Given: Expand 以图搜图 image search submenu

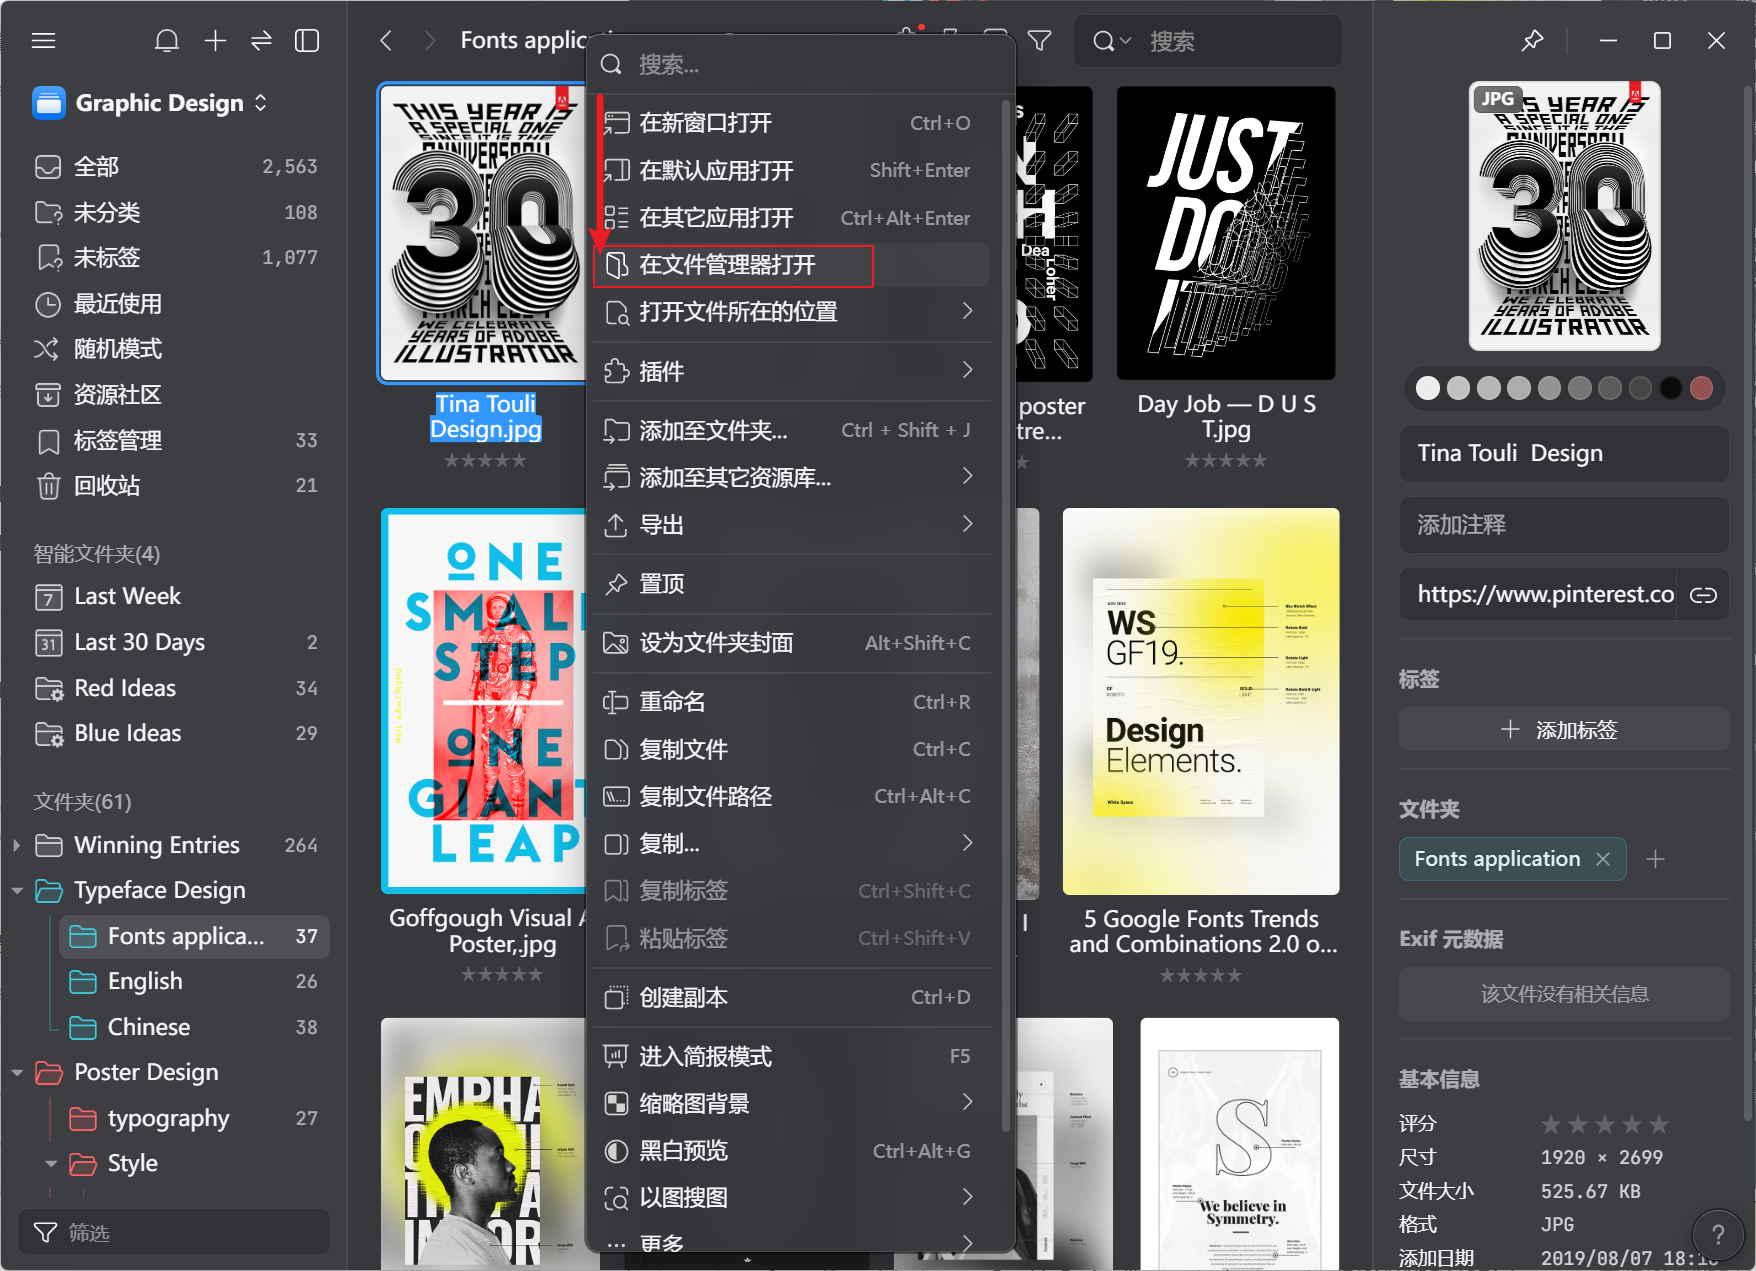Looking at the screenshot, I should tap(791, 1198).
